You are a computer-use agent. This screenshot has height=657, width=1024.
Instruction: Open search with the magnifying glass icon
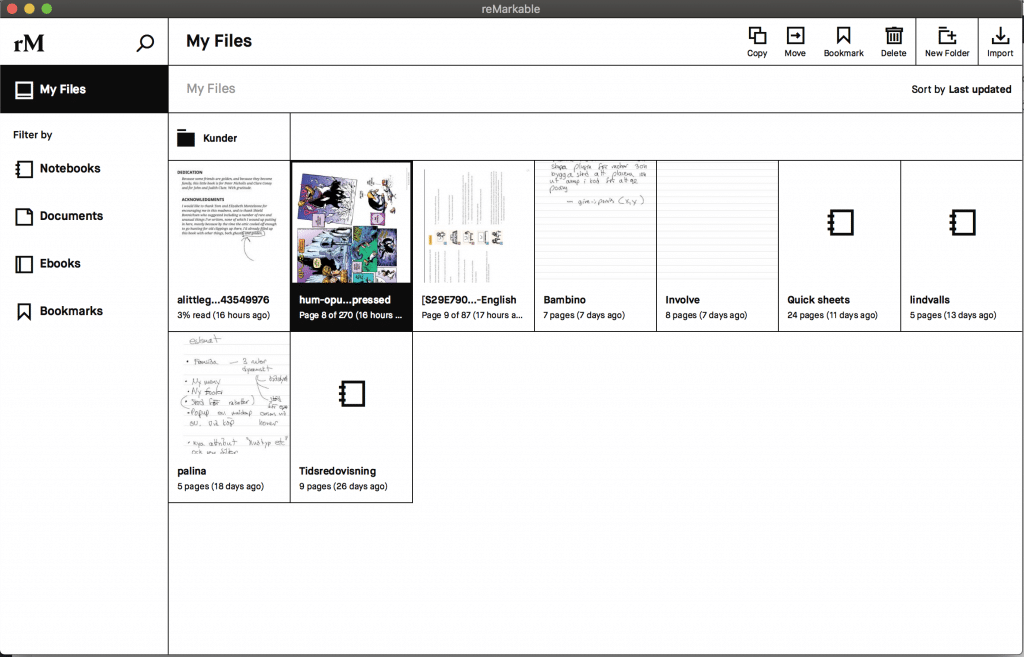point(146,42)
